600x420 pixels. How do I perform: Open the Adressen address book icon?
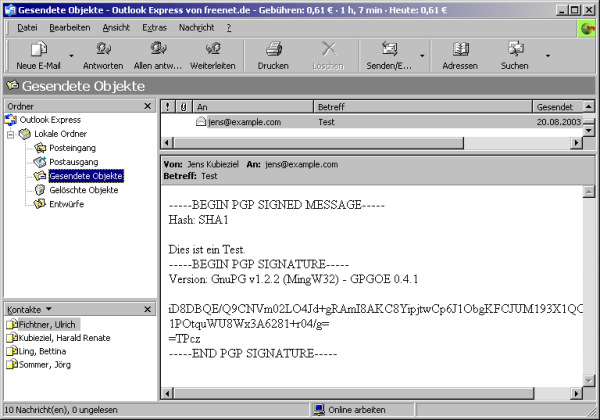pyautogui.click(x=460, y=49)
